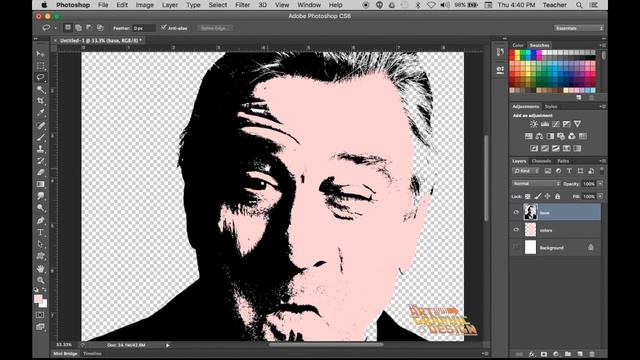Select the Eyedropper tool
Screen dimensions: 640x360
coord(40,113)
